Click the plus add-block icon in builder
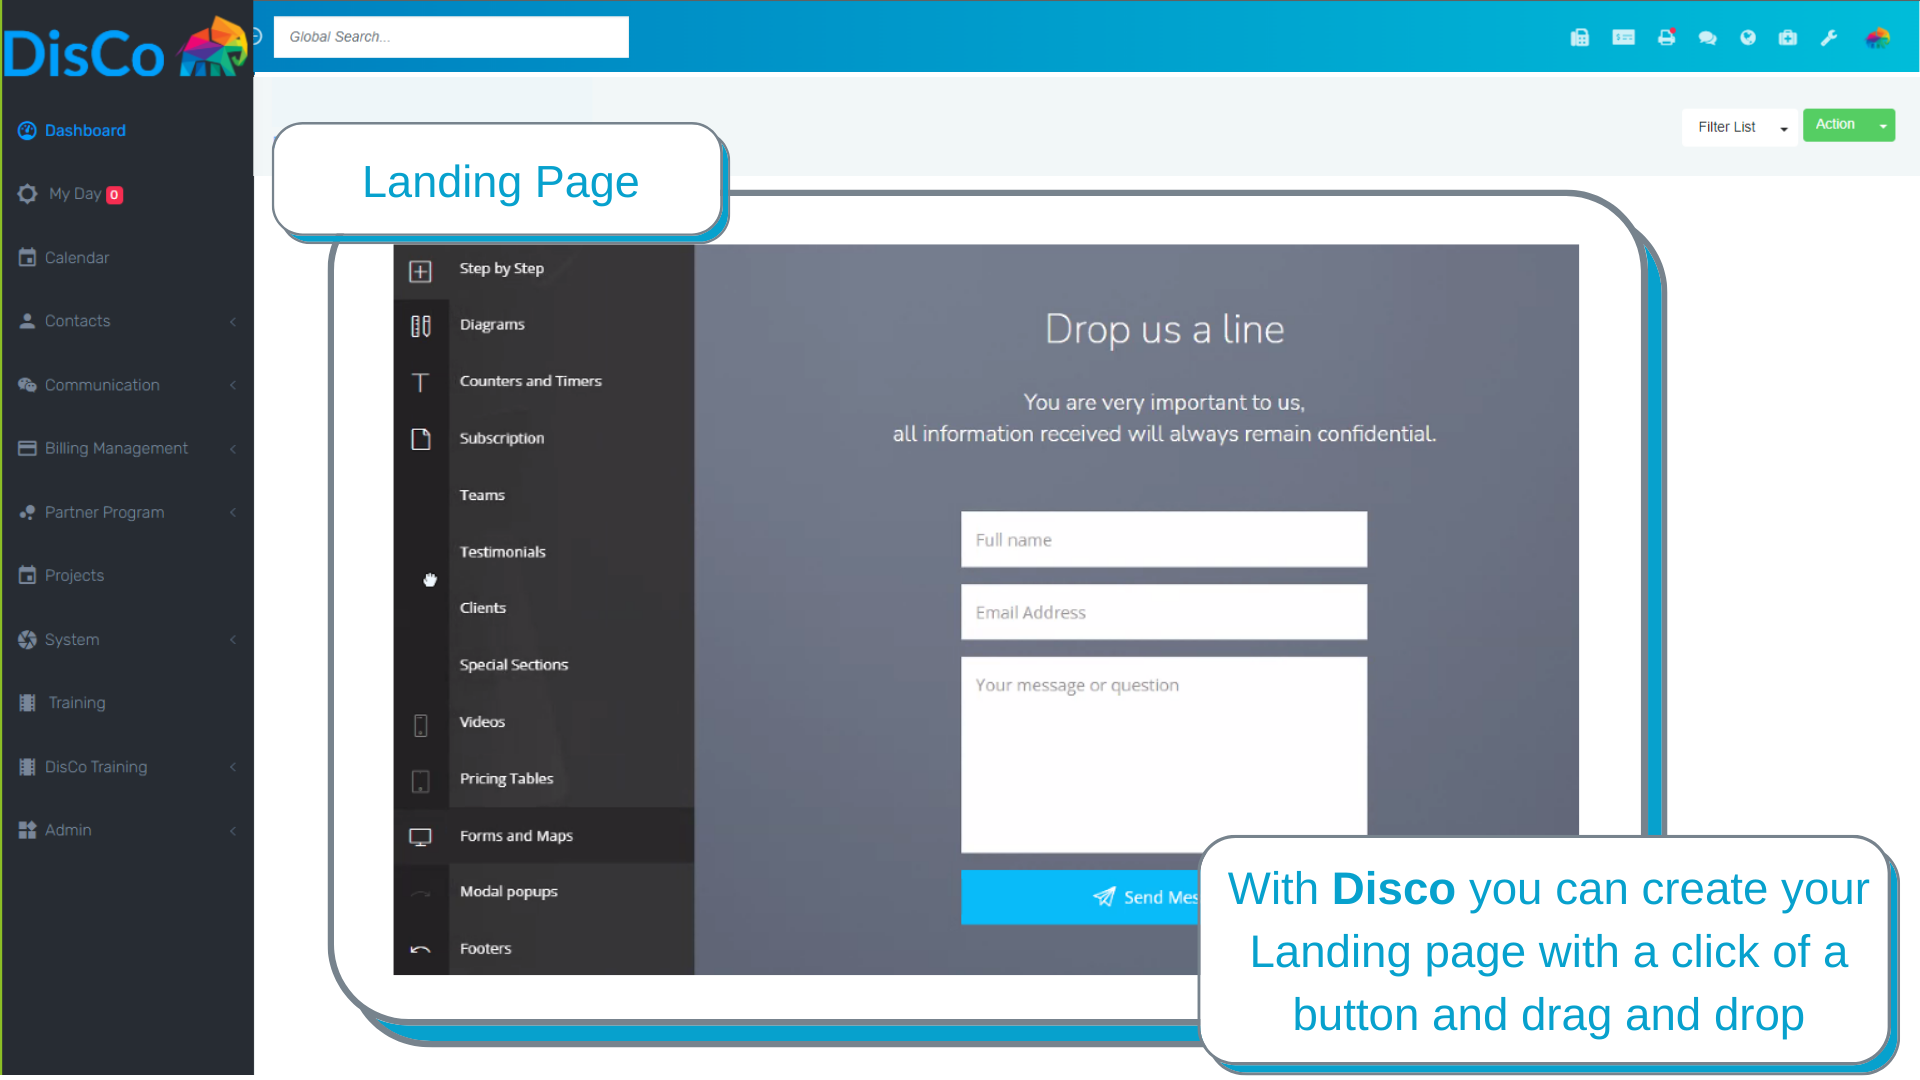This screenshot has width=1920, height=1080. [x=421, y=271]
